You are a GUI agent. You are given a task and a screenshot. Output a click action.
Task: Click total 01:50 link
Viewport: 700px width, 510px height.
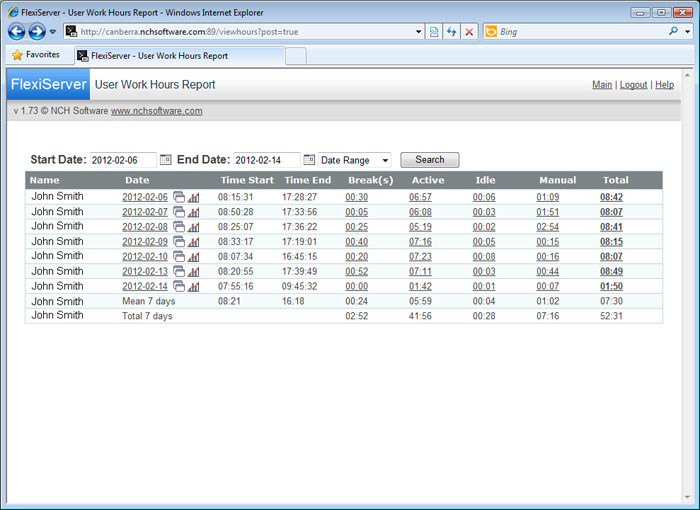[x=611, y=286]
